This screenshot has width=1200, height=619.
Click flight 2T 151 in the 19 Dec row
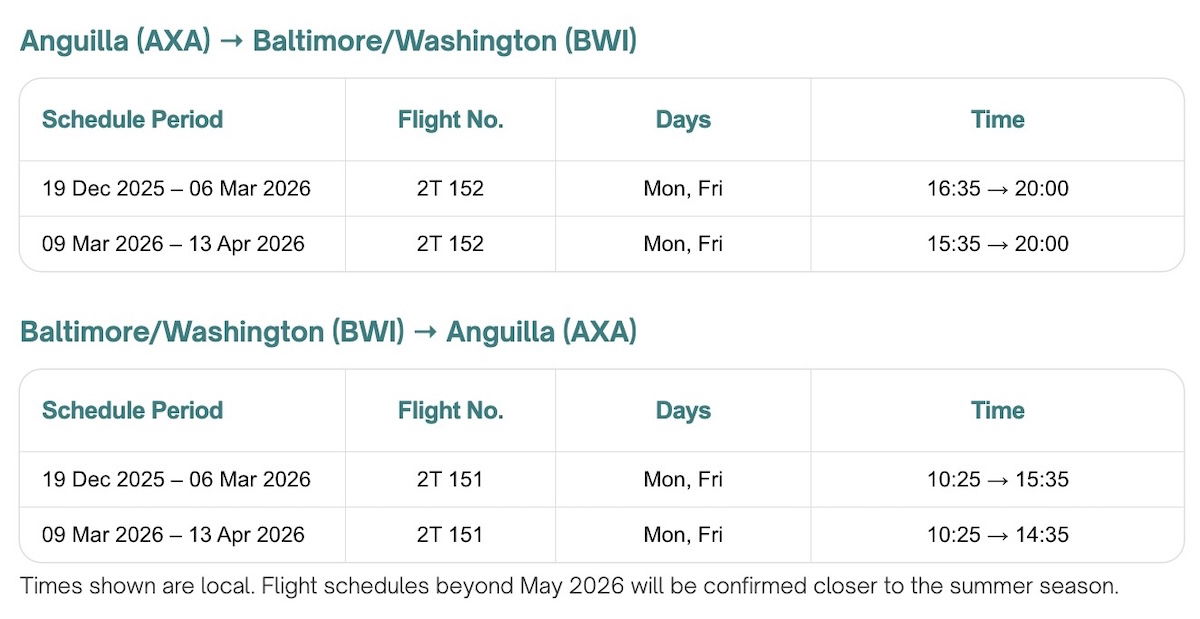point(450,479)
